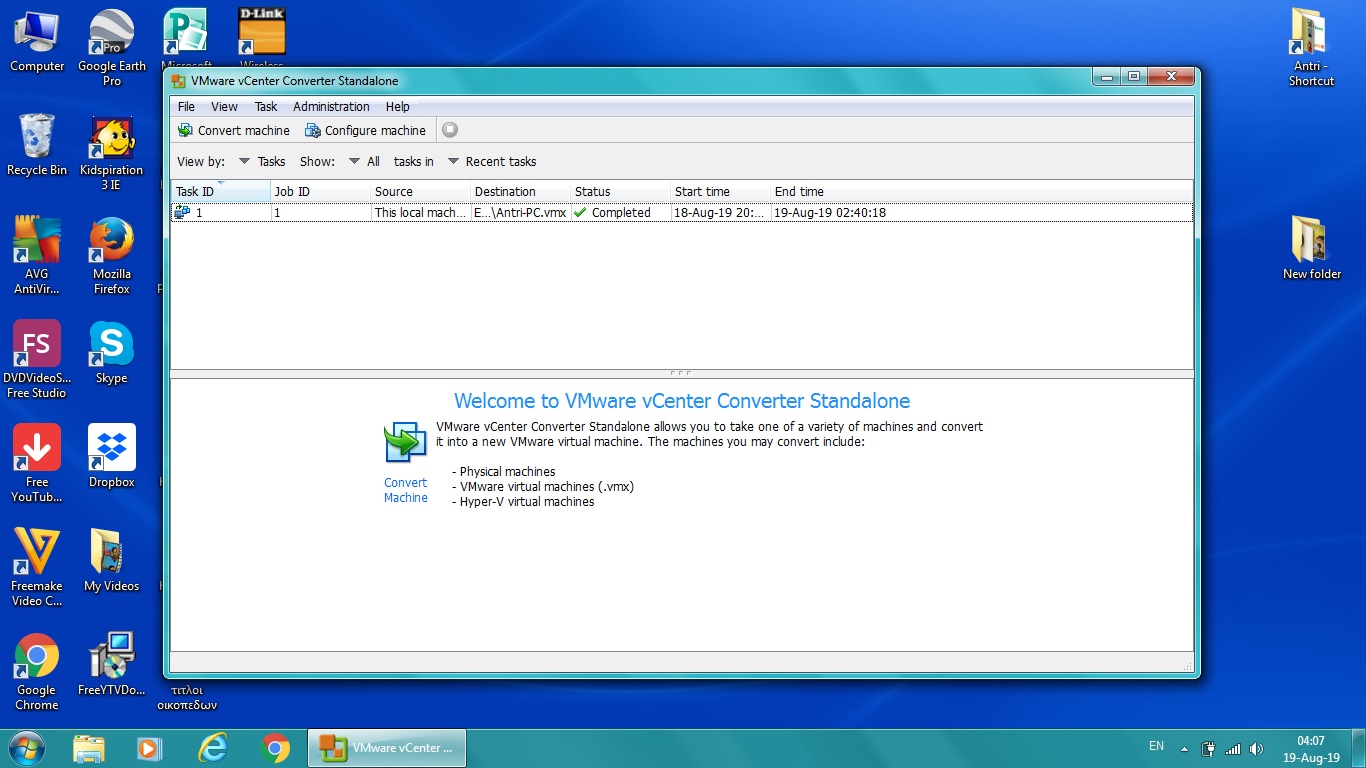Viewport: 1366px width, 768px height.
Task: Expand the Recent tasks dropdown
Action: 492,161
